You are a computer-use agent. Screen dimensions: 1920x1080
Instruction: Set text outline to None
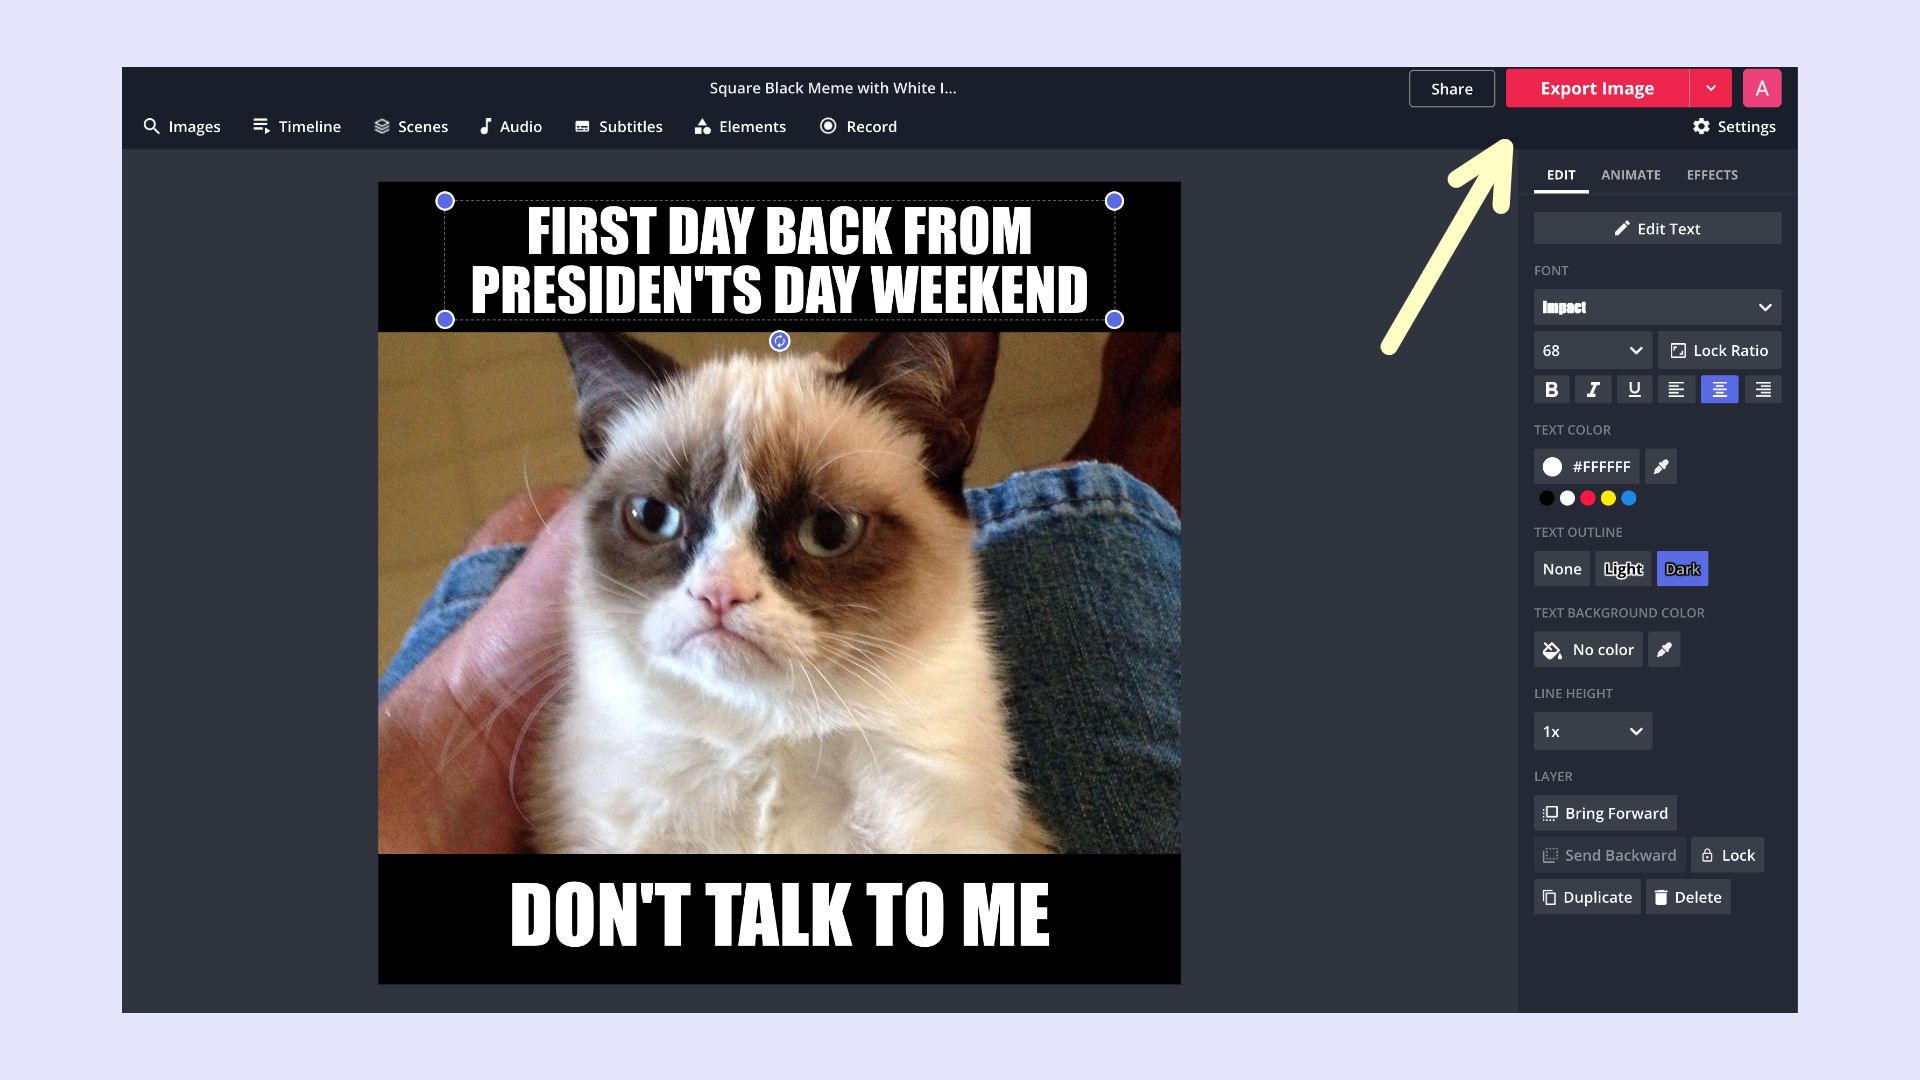tap(1561, 569)
